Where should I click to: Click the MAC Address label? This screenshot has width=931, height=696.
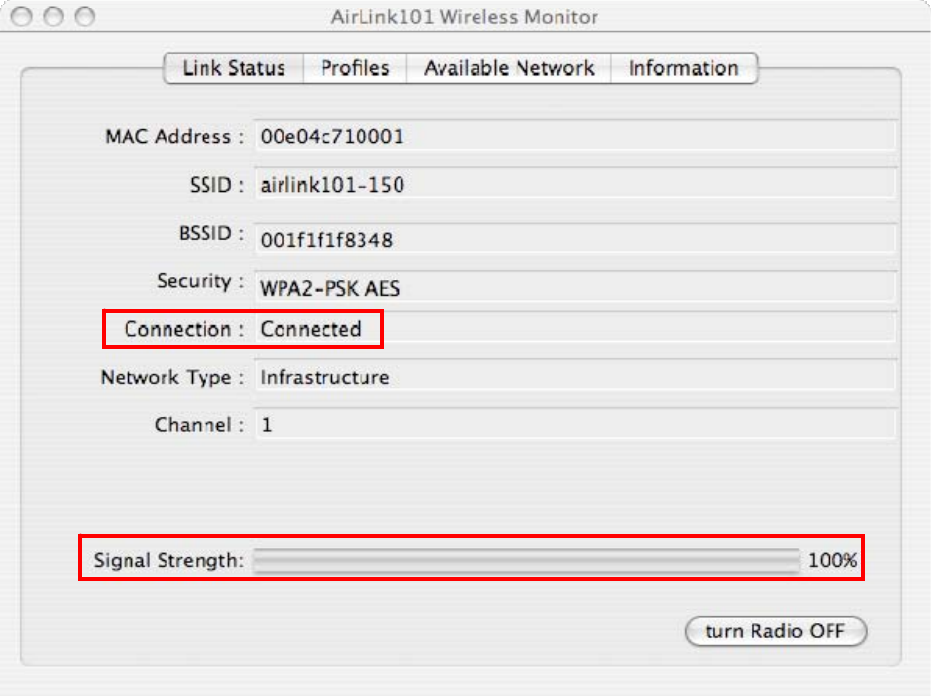[x=175, y=137]
